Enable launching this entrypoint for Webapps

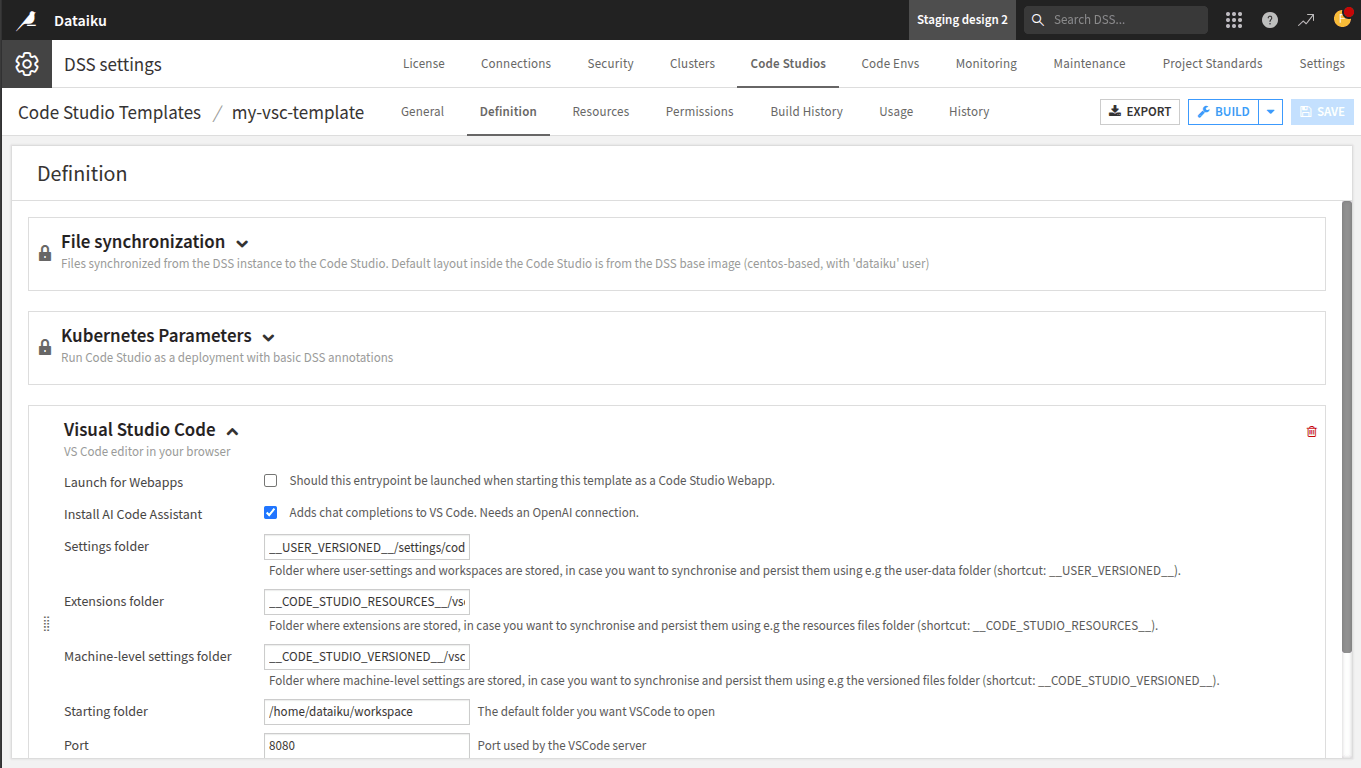pos(270,480)
